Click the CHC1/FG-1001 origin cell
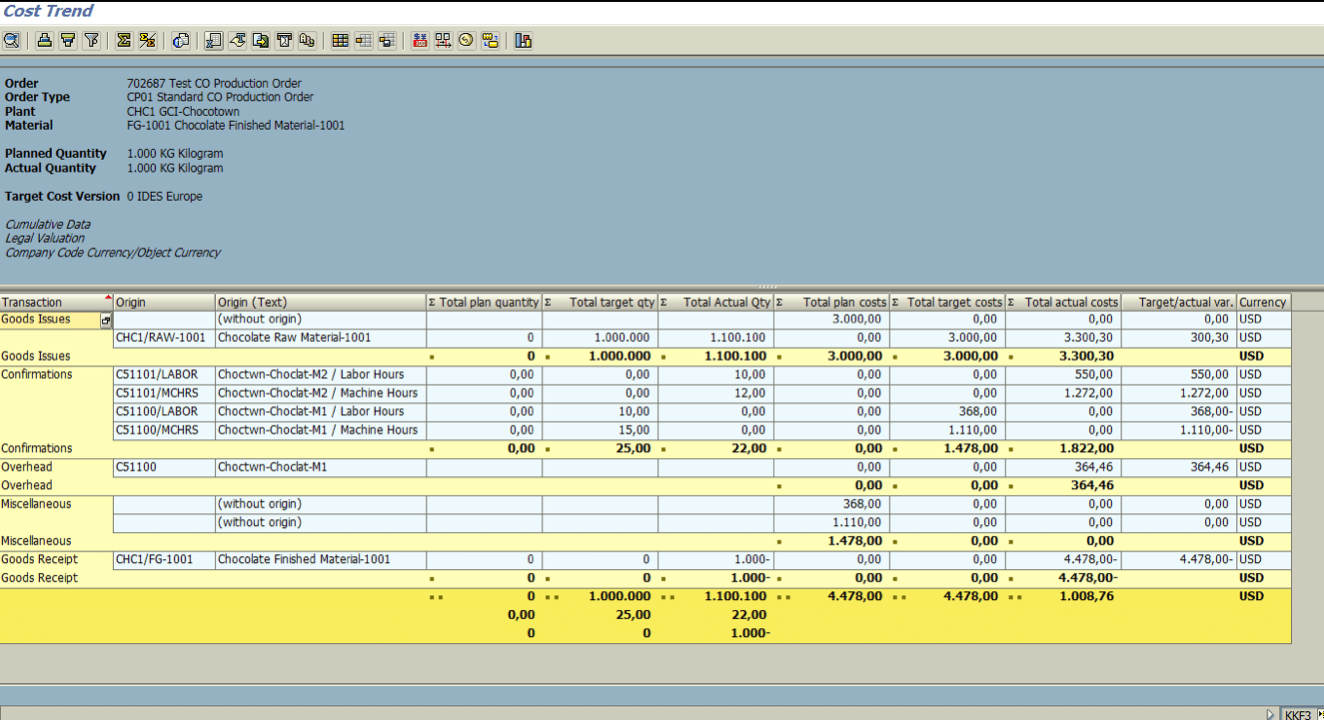This screenshot has width=1324, height=720. tap(165, 560)
